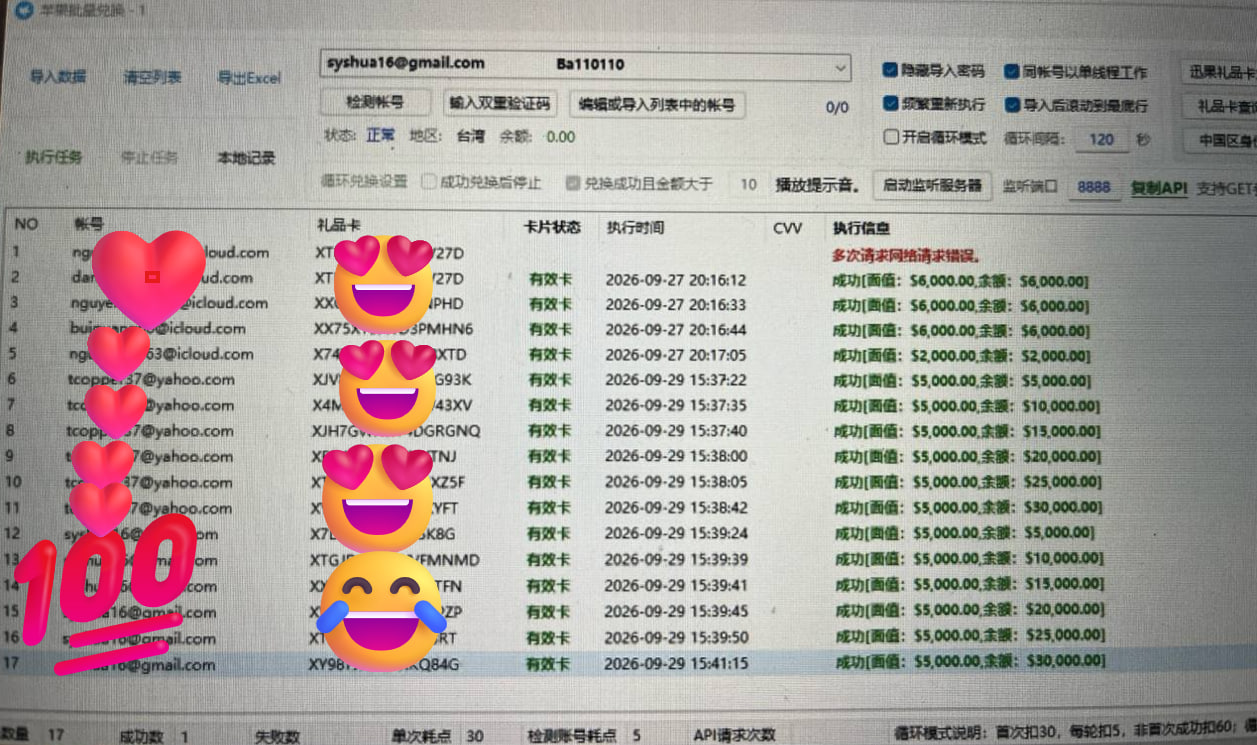The height and width of the screenshot is (745, 1257).
Task: Select time cell 2026-09-29 15:41:15
Action: (x=675, y=663)
